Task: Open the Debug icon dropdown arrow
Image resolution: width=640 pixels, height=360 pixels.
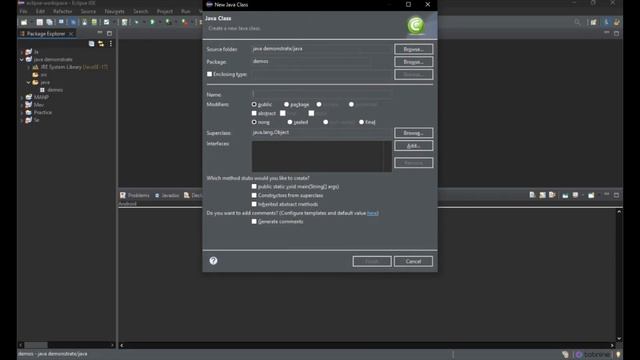Action: [143, 22]
